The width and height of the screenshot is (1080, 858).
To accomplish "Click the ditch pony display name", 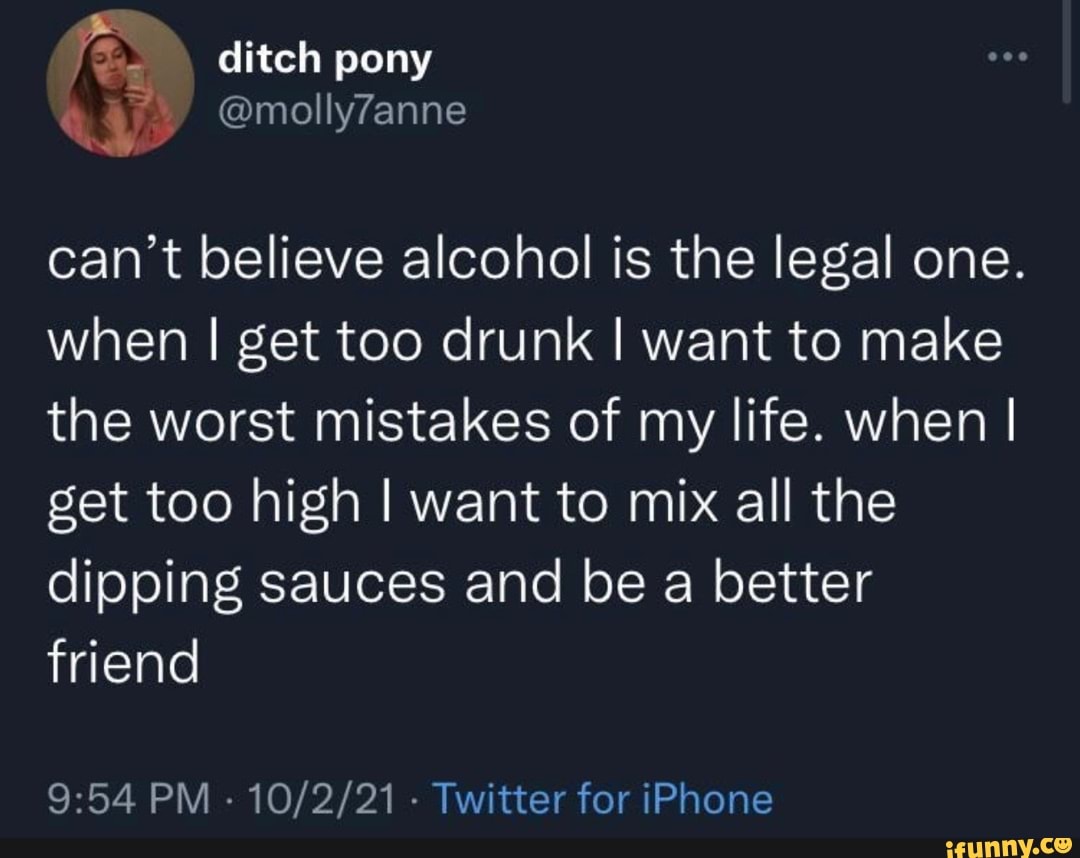I will 324,60.
